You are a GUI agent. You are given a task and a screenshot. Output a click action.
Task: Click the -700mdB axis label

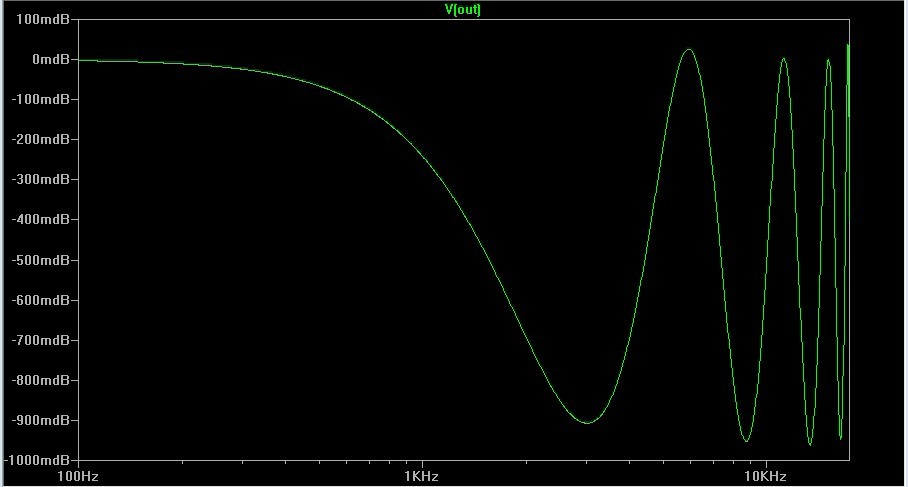pos(41,340)
